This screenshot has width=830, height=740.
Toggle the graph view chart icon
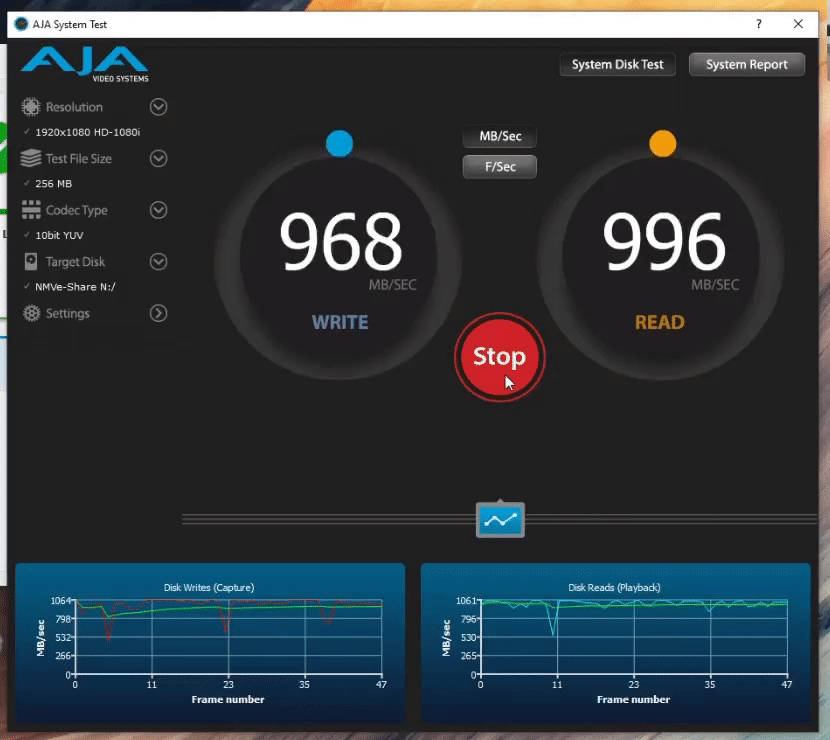point(500,519)
